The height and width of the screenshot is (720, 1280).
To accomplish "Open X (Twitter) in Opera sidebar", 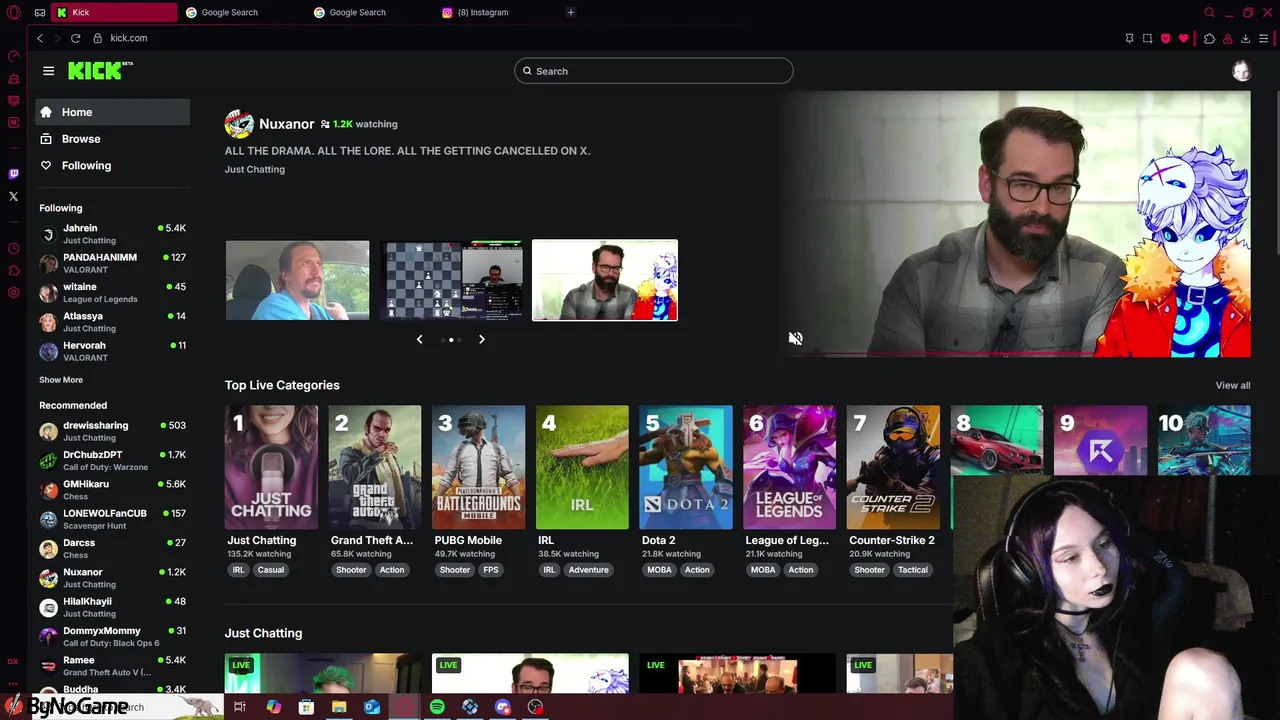I will [13, 196].
